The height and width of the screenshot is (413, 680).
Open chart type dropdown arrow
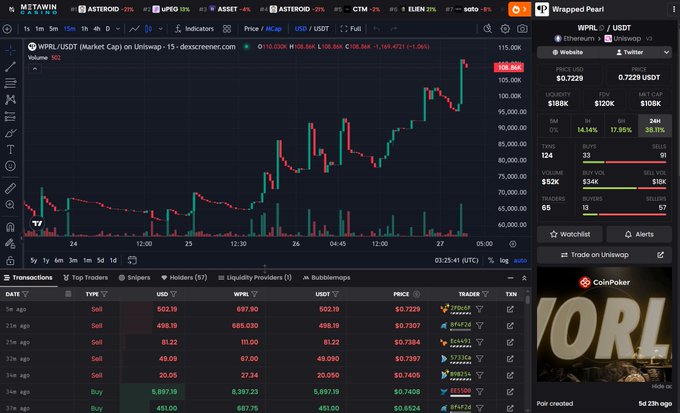pos(160,29)
